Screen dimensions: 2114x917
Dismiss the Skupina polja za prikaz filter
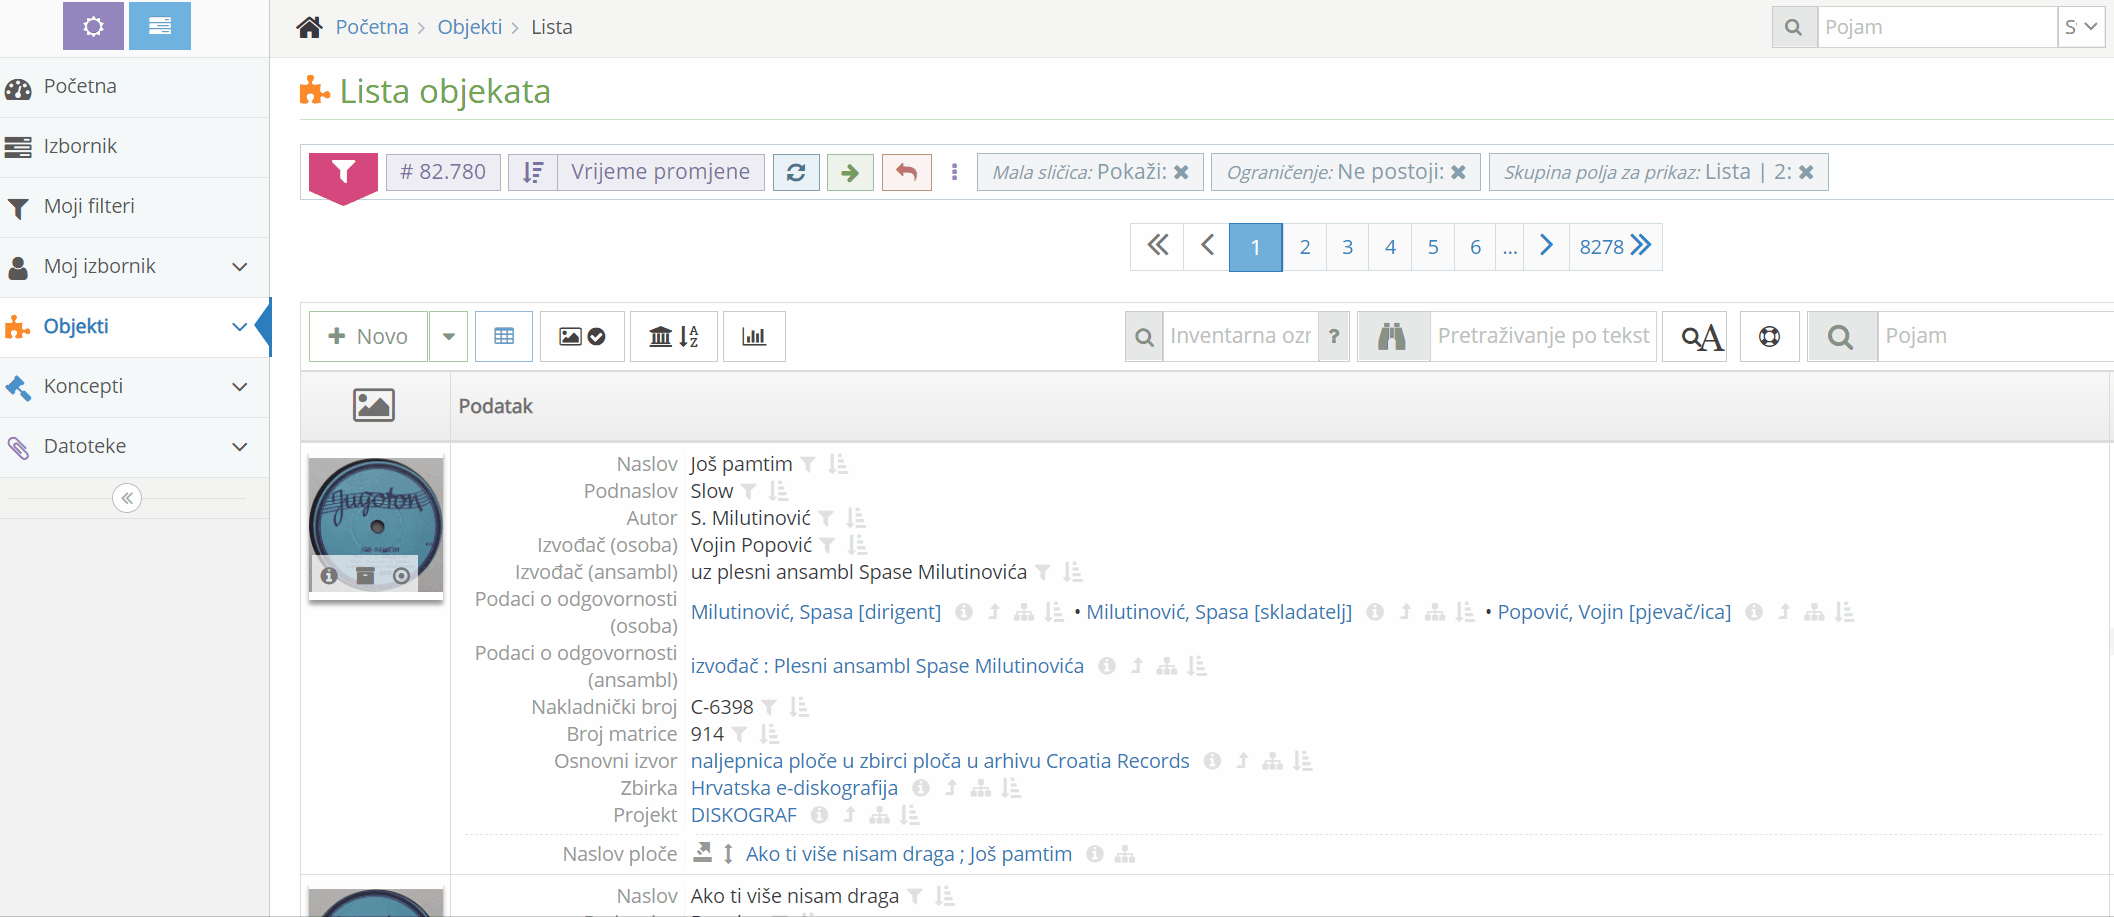pos(1806,171)
